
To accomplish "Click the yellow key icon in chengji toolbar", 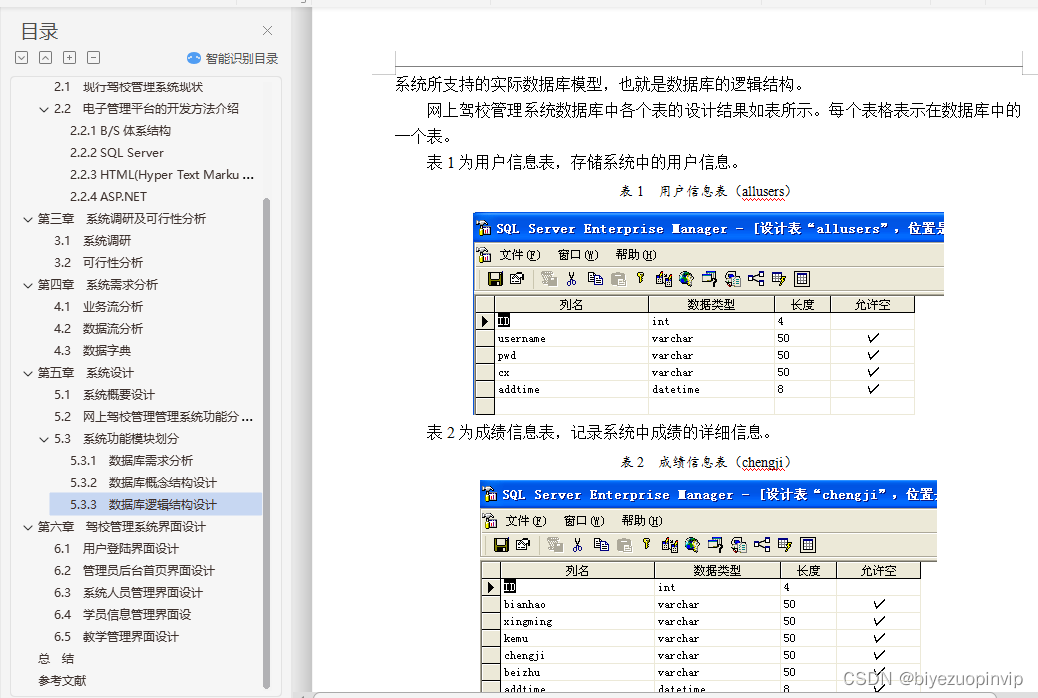I will tap(646, 544).
